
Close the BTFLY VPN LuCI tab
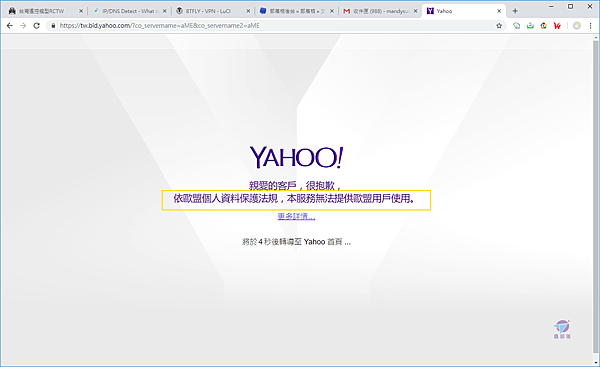[x=248, y=11]
